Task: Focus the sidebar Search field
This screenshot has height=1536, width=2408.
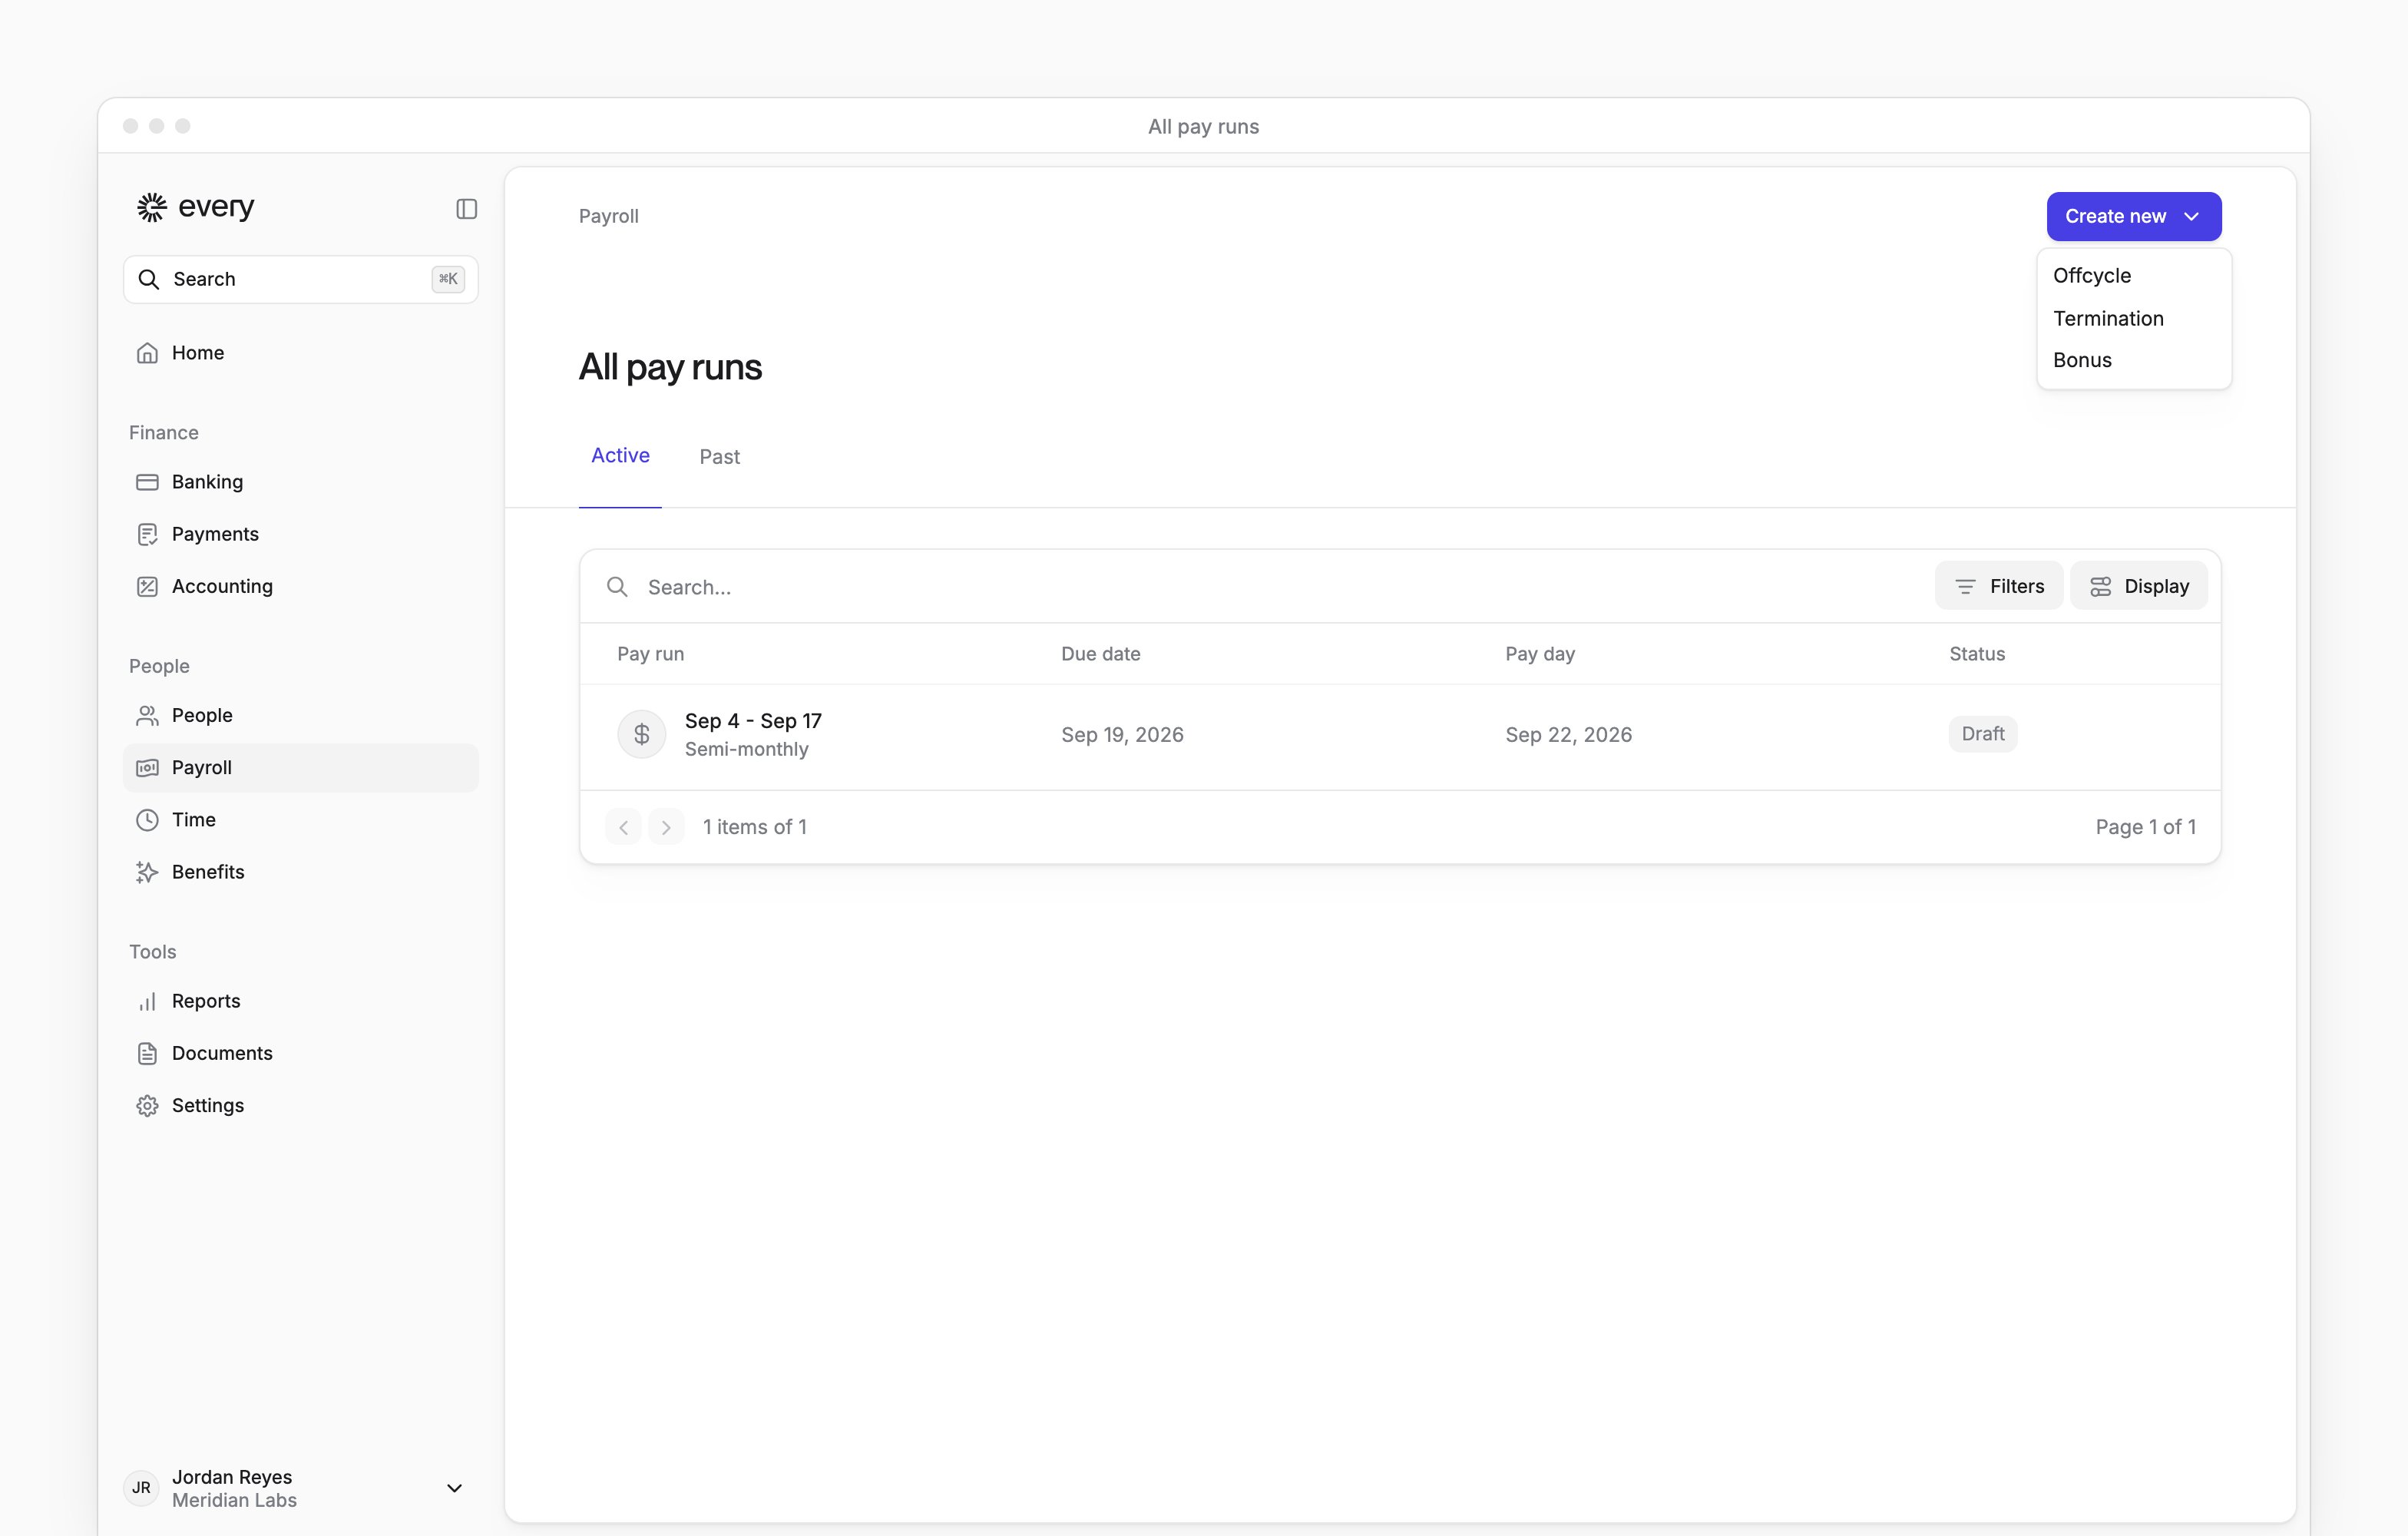Action: click(x=301, y=279)
